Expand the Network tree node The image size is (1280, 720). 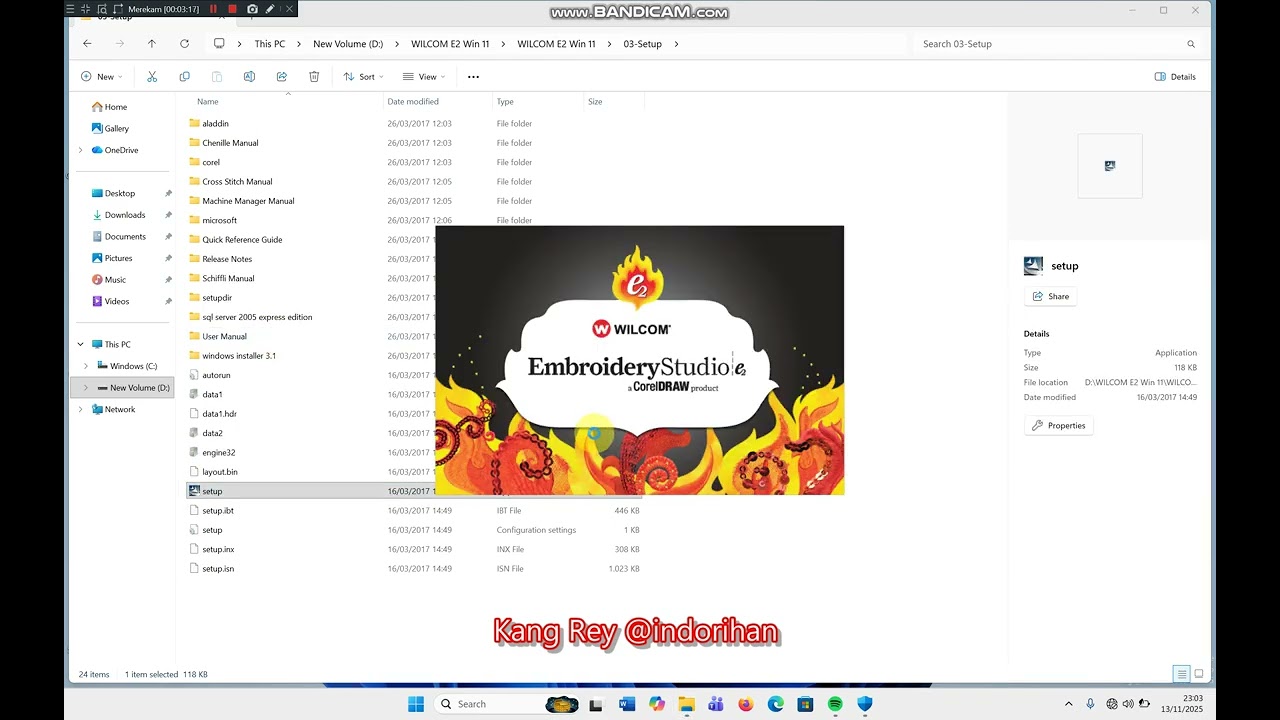point(80,409)
